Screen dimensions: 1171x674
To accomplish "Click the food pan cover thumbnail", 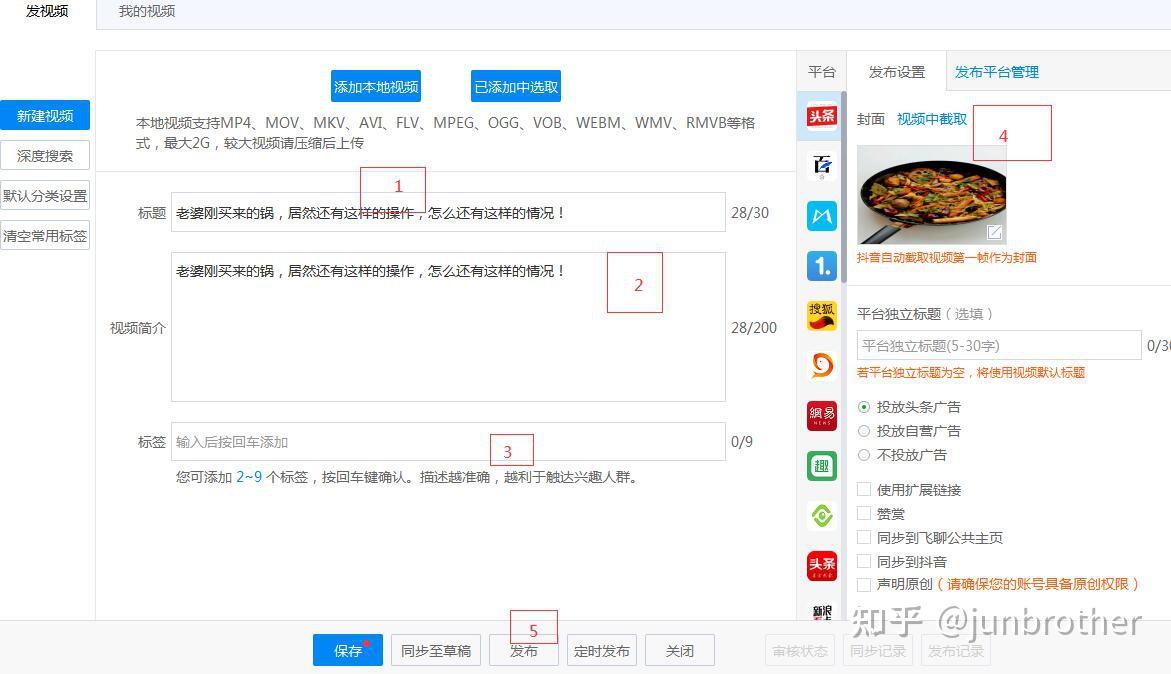I will pos(931,195).
